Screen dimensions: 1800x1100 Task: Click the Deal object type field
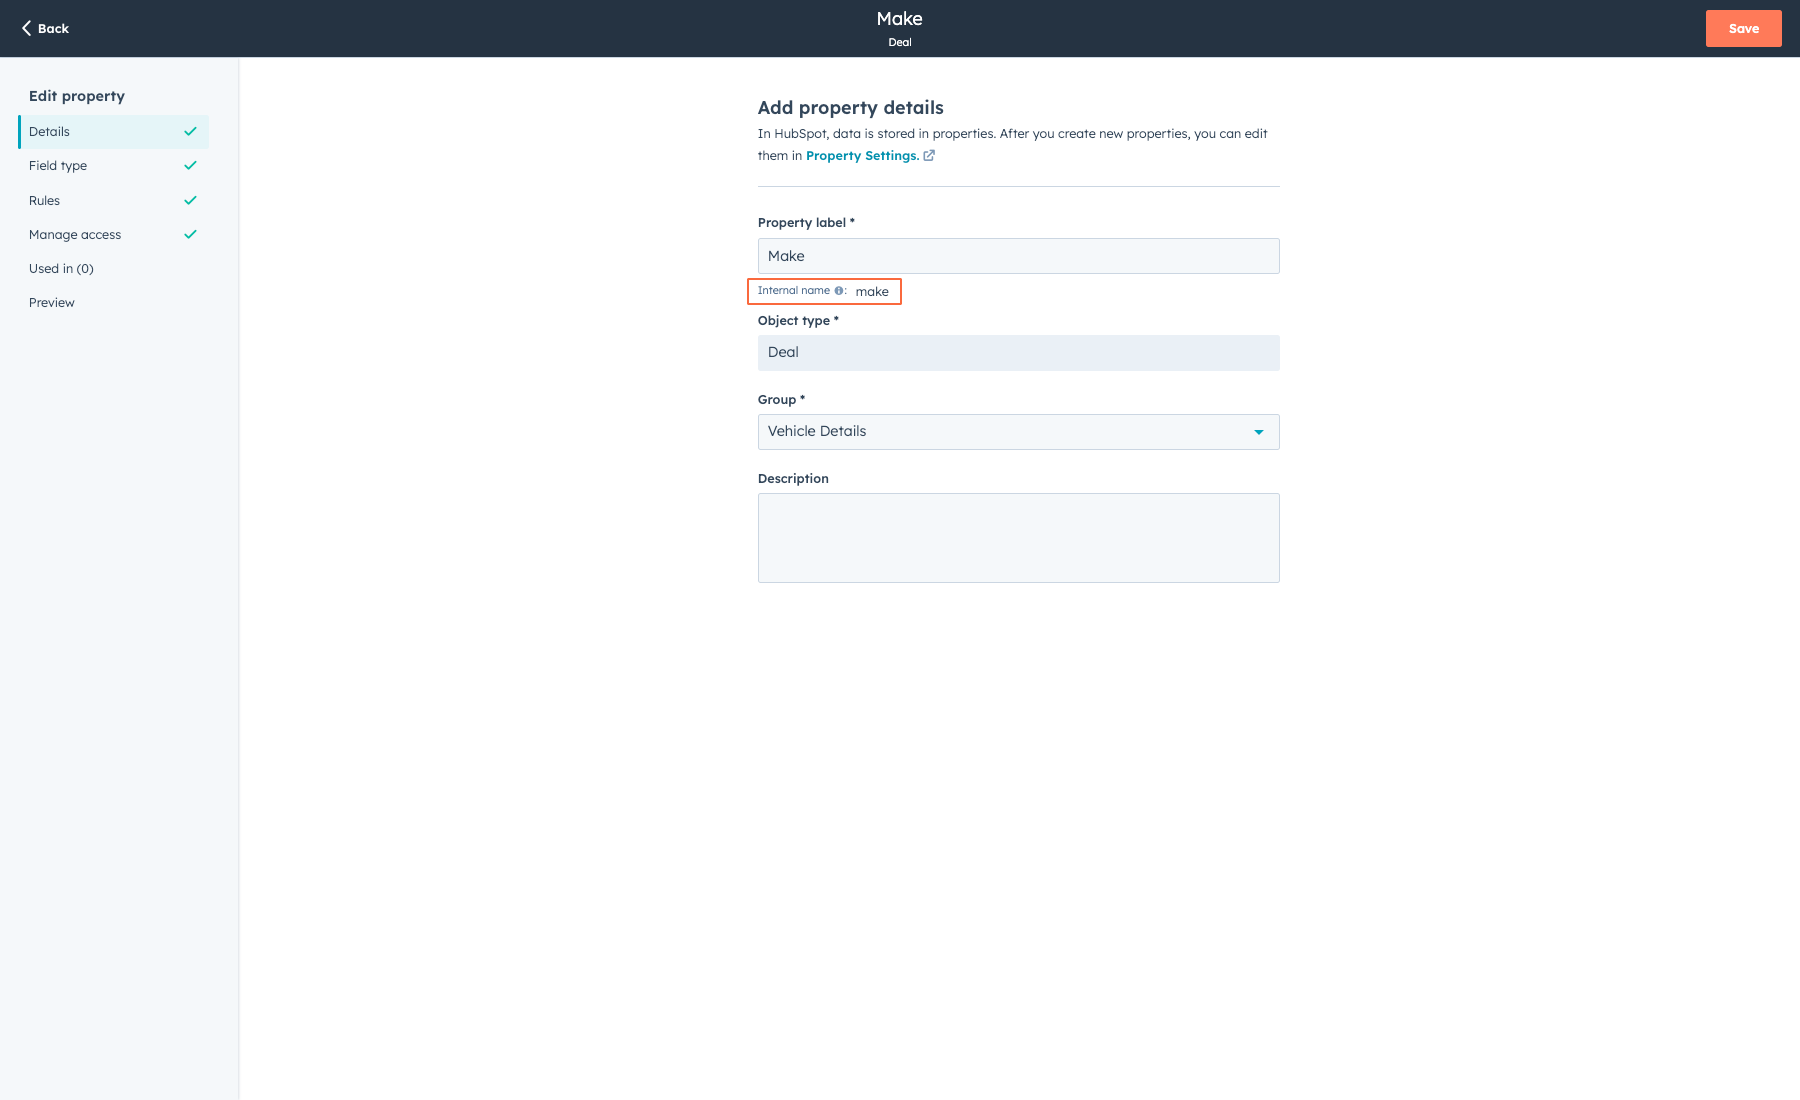tap(1018, 352)
